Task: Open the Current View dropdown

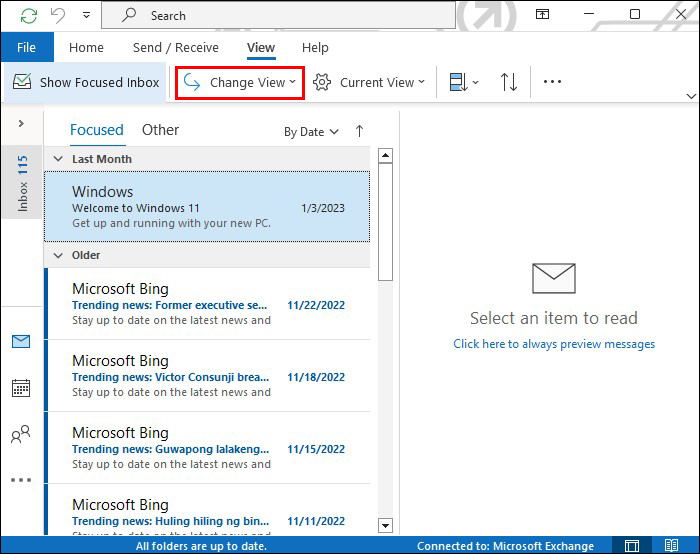Action: click(x=369, y=83)
